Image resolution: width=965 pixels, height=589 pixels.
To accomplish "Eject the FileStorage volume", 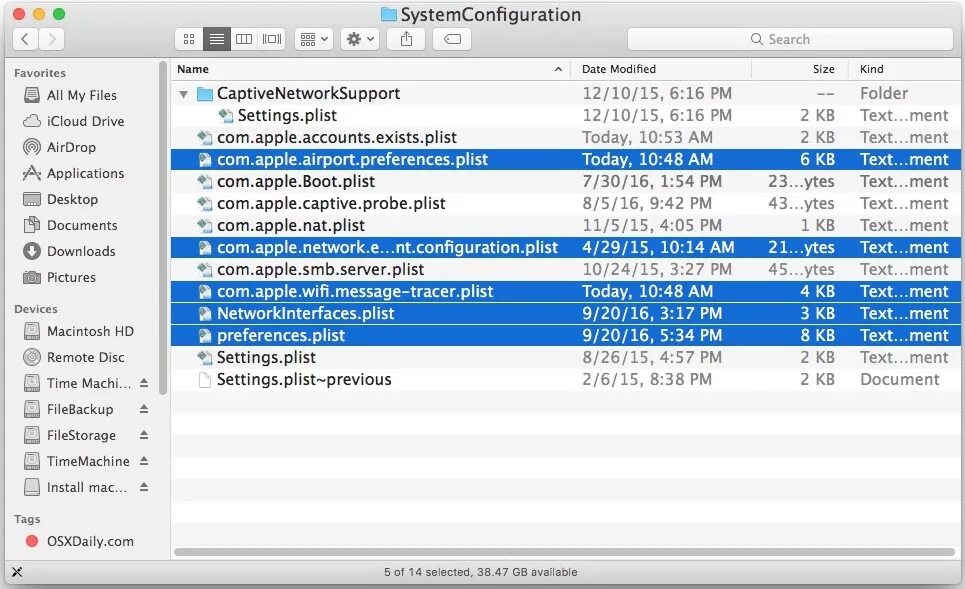I will pos(143,435).
